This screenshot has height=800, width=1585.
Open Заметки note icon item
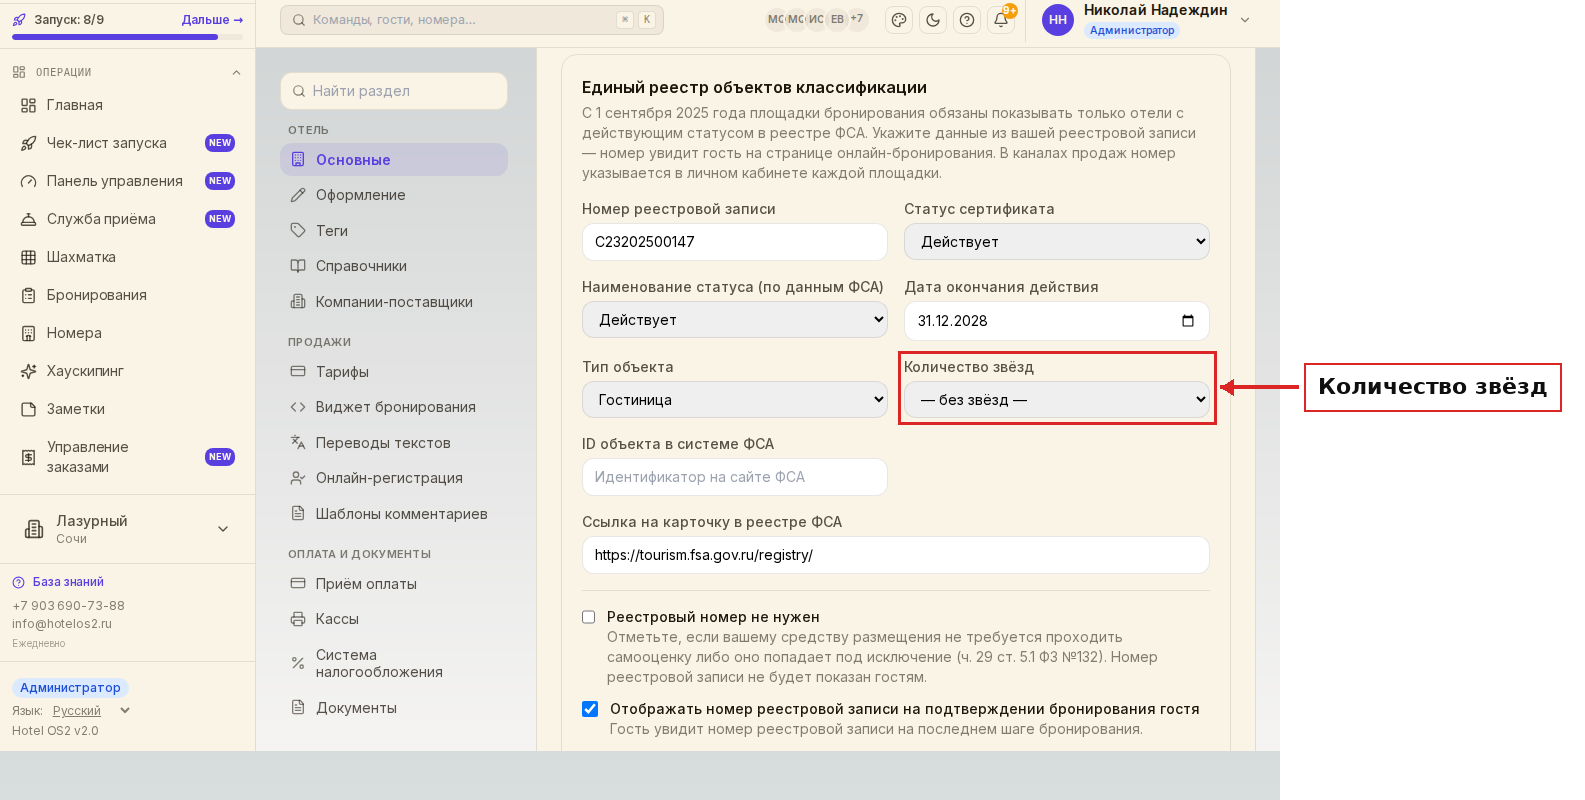point(127,409)
